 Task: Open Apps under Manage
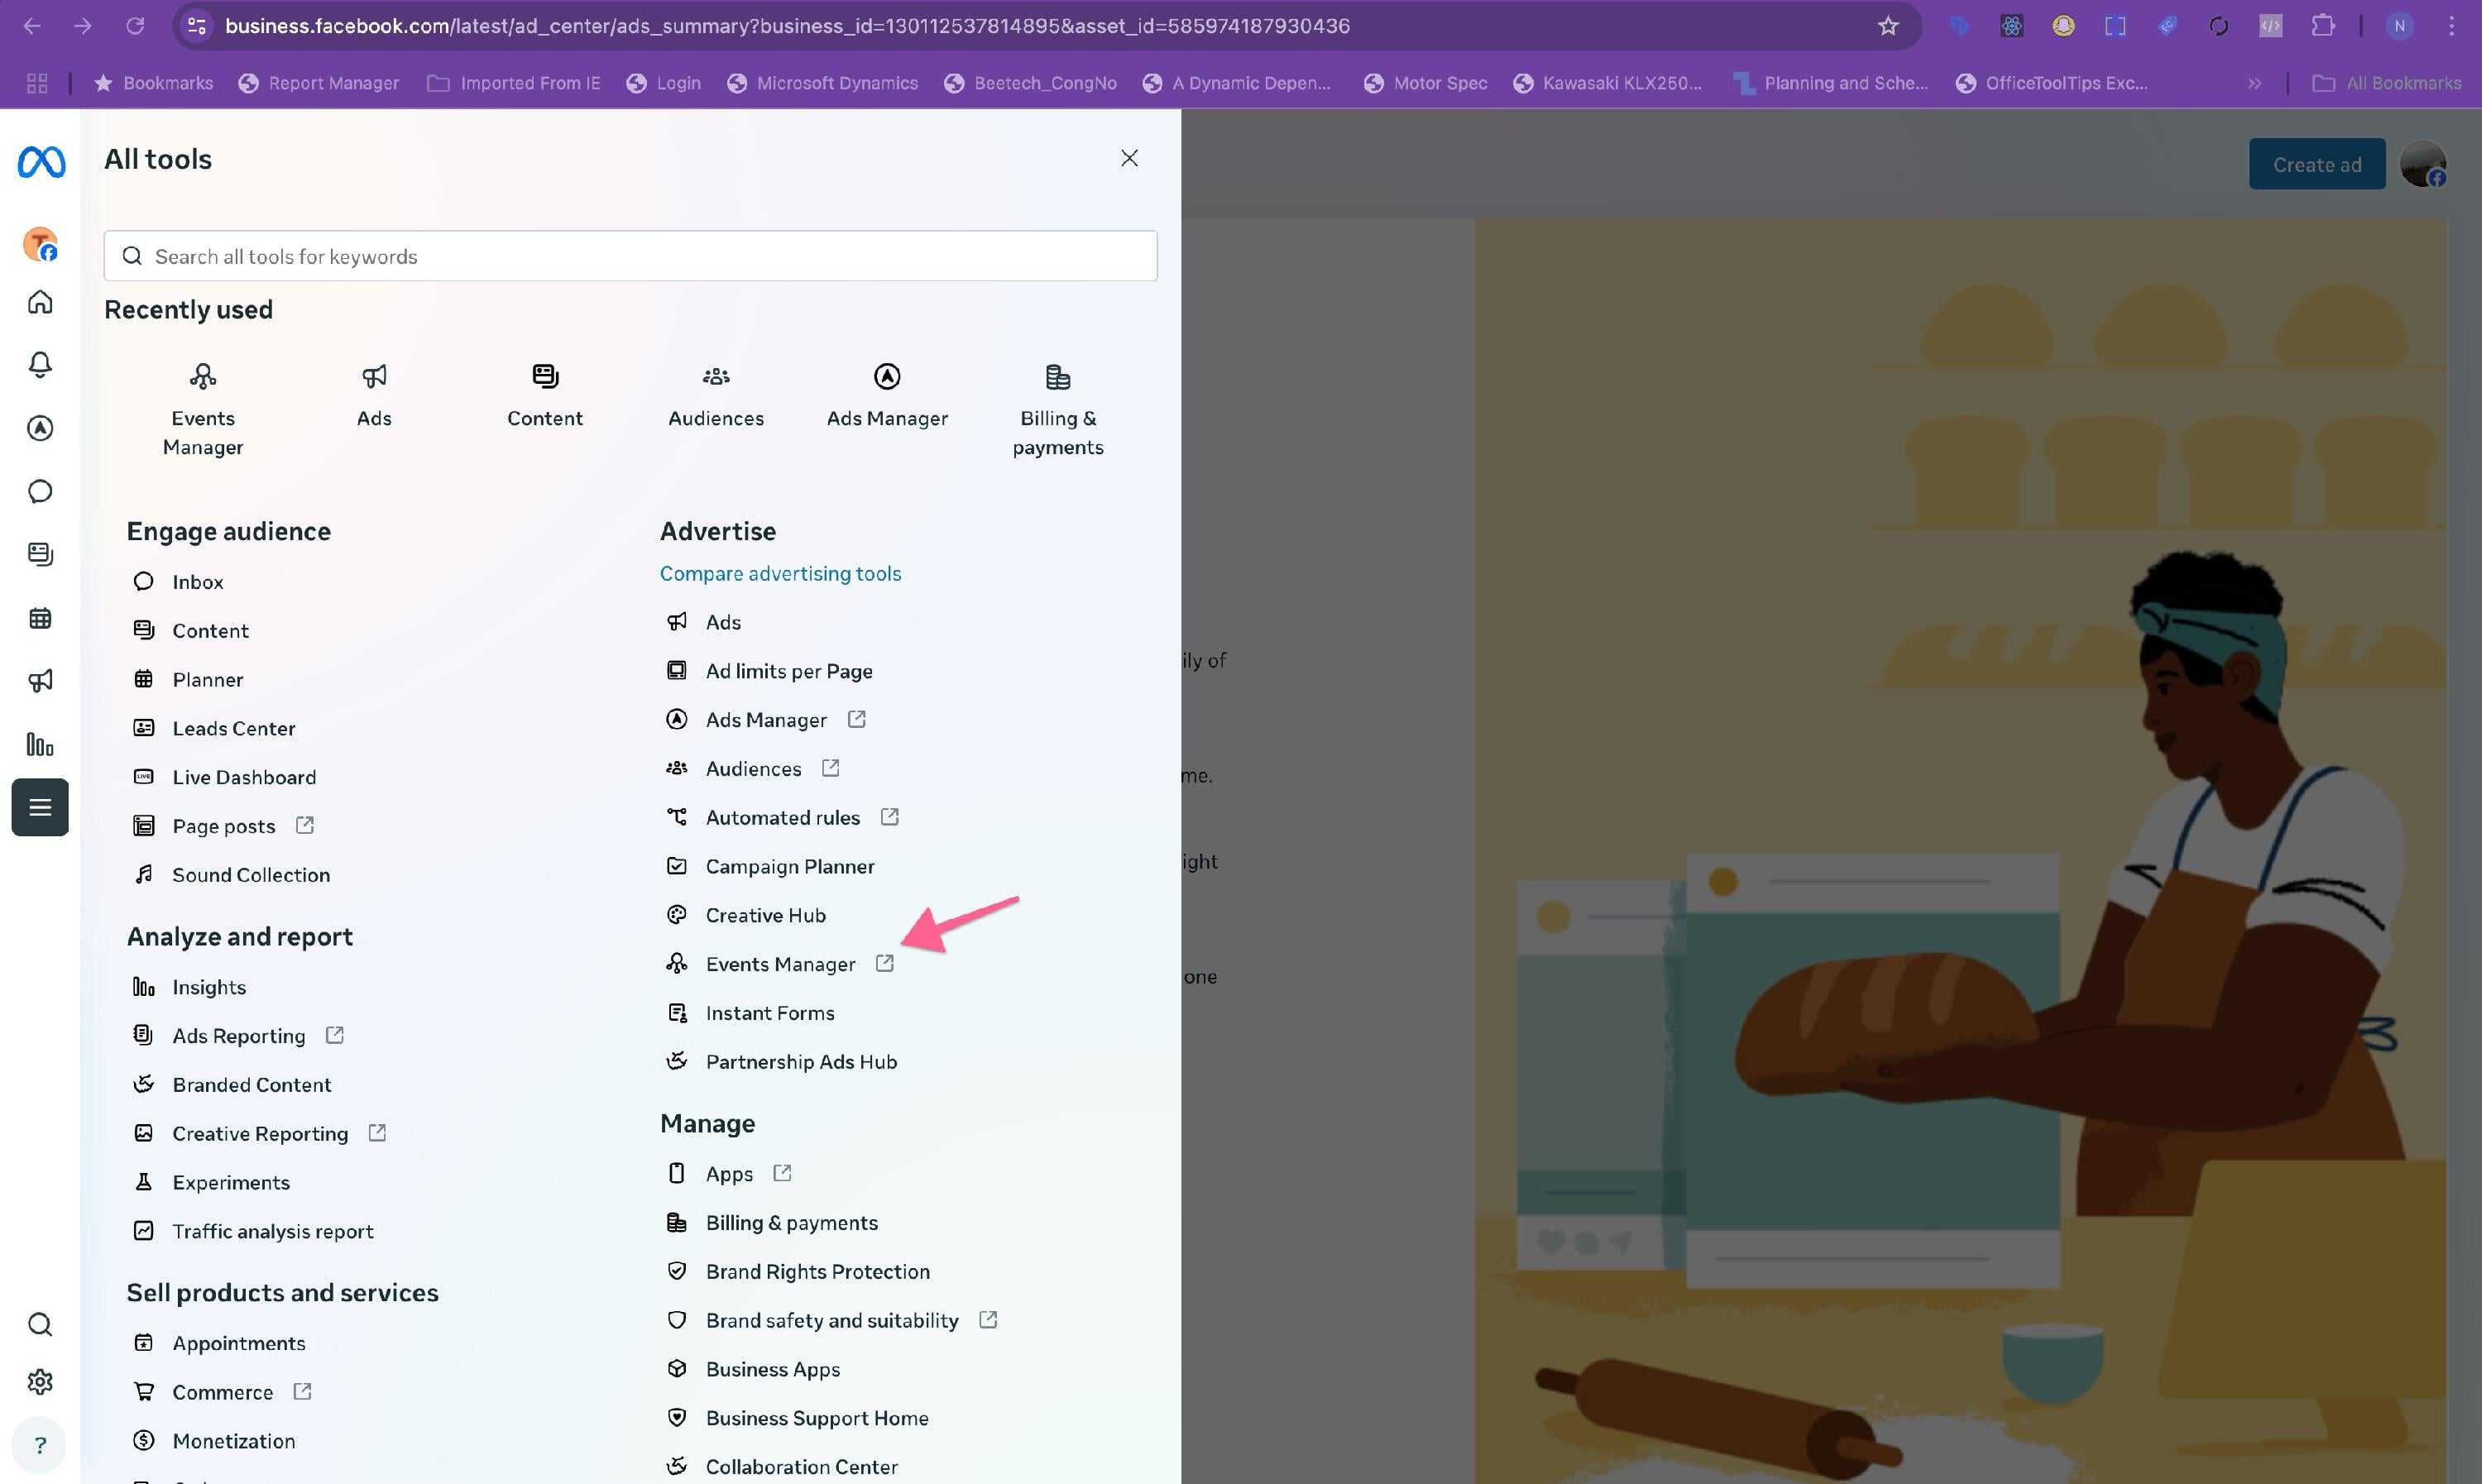pos(729,1174)
